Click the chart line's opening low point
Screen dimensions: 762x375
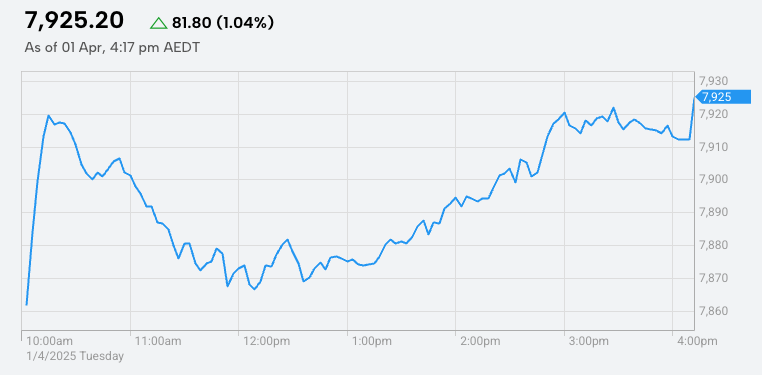click(x=26, y=305)
